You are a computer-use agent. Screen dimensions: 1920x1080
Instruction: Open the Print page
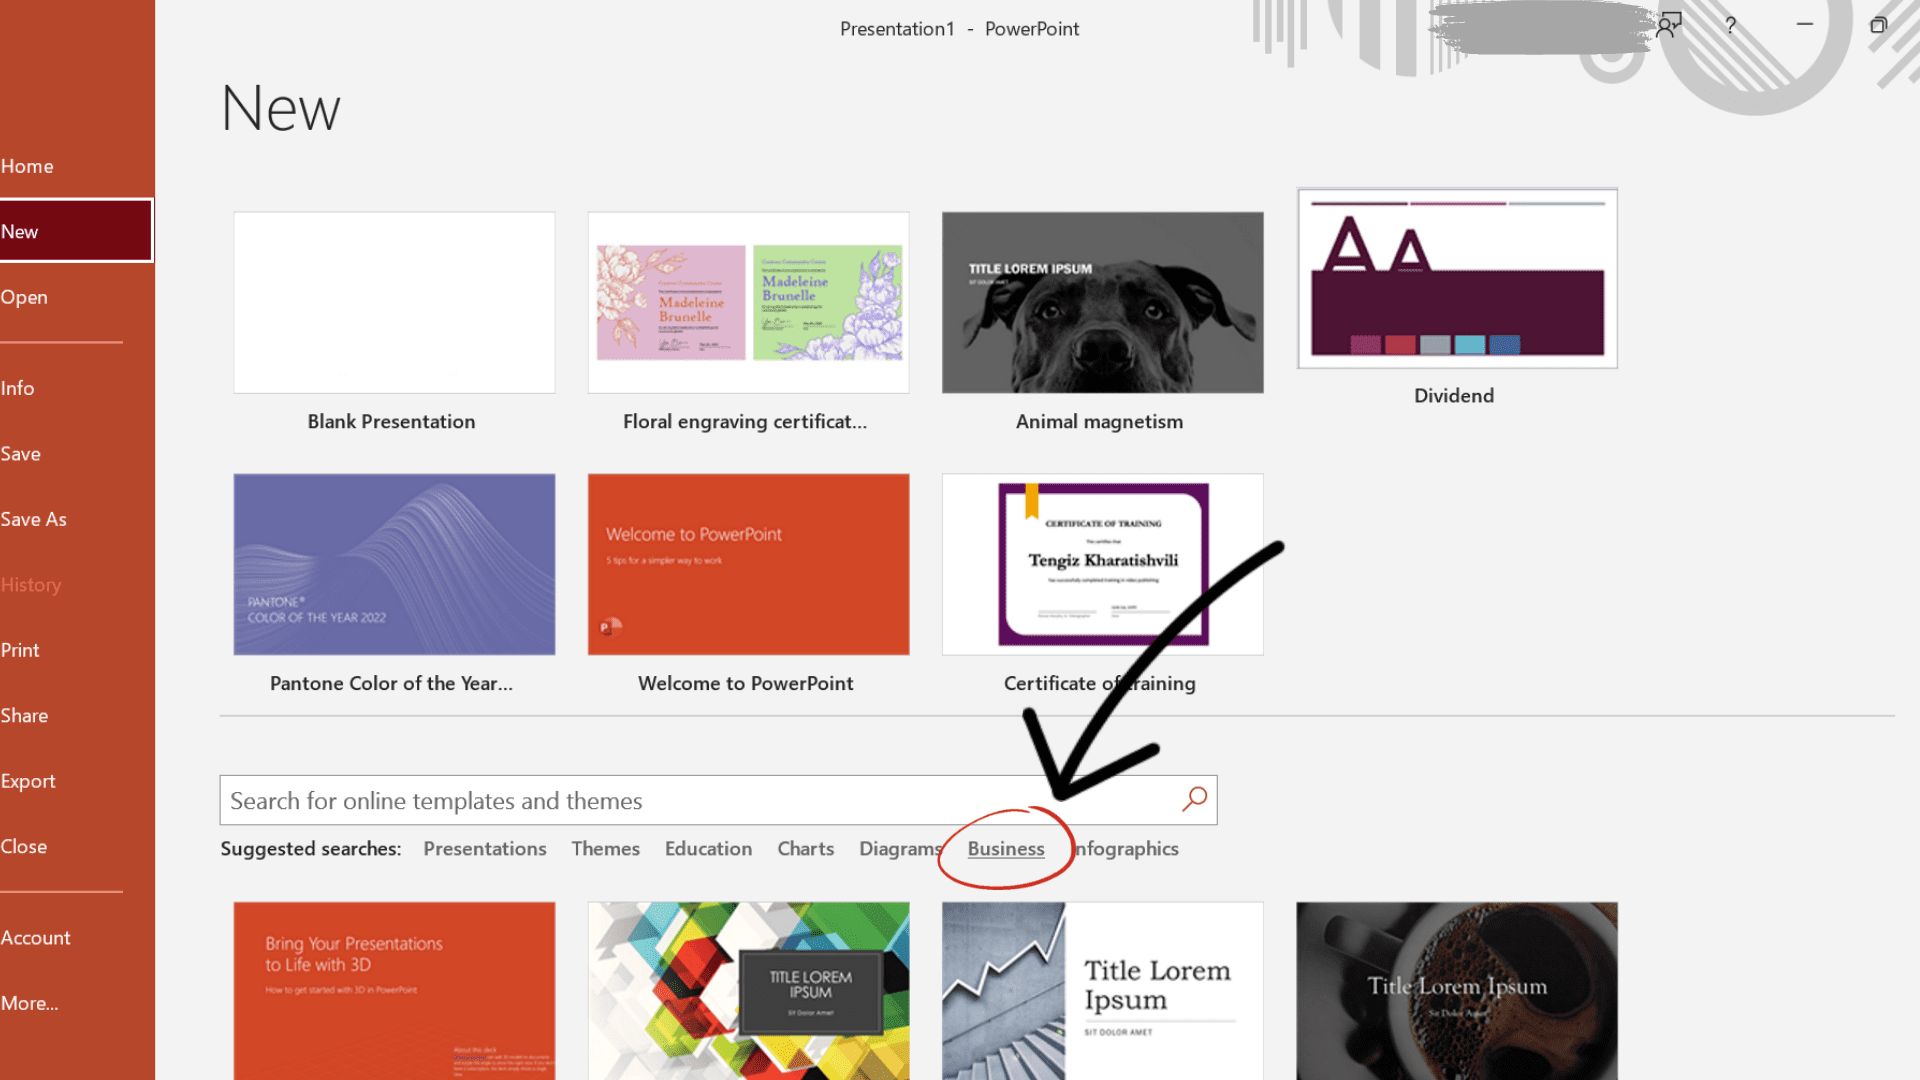[20, 650]
